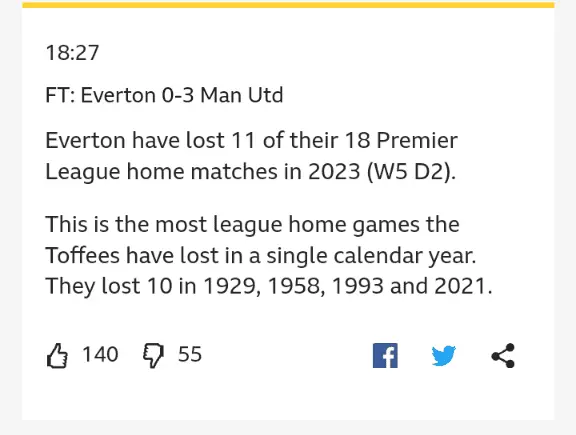Click the year 2021 at paragraph end
This screenshot has width=576, height=435.
[463, 286]
